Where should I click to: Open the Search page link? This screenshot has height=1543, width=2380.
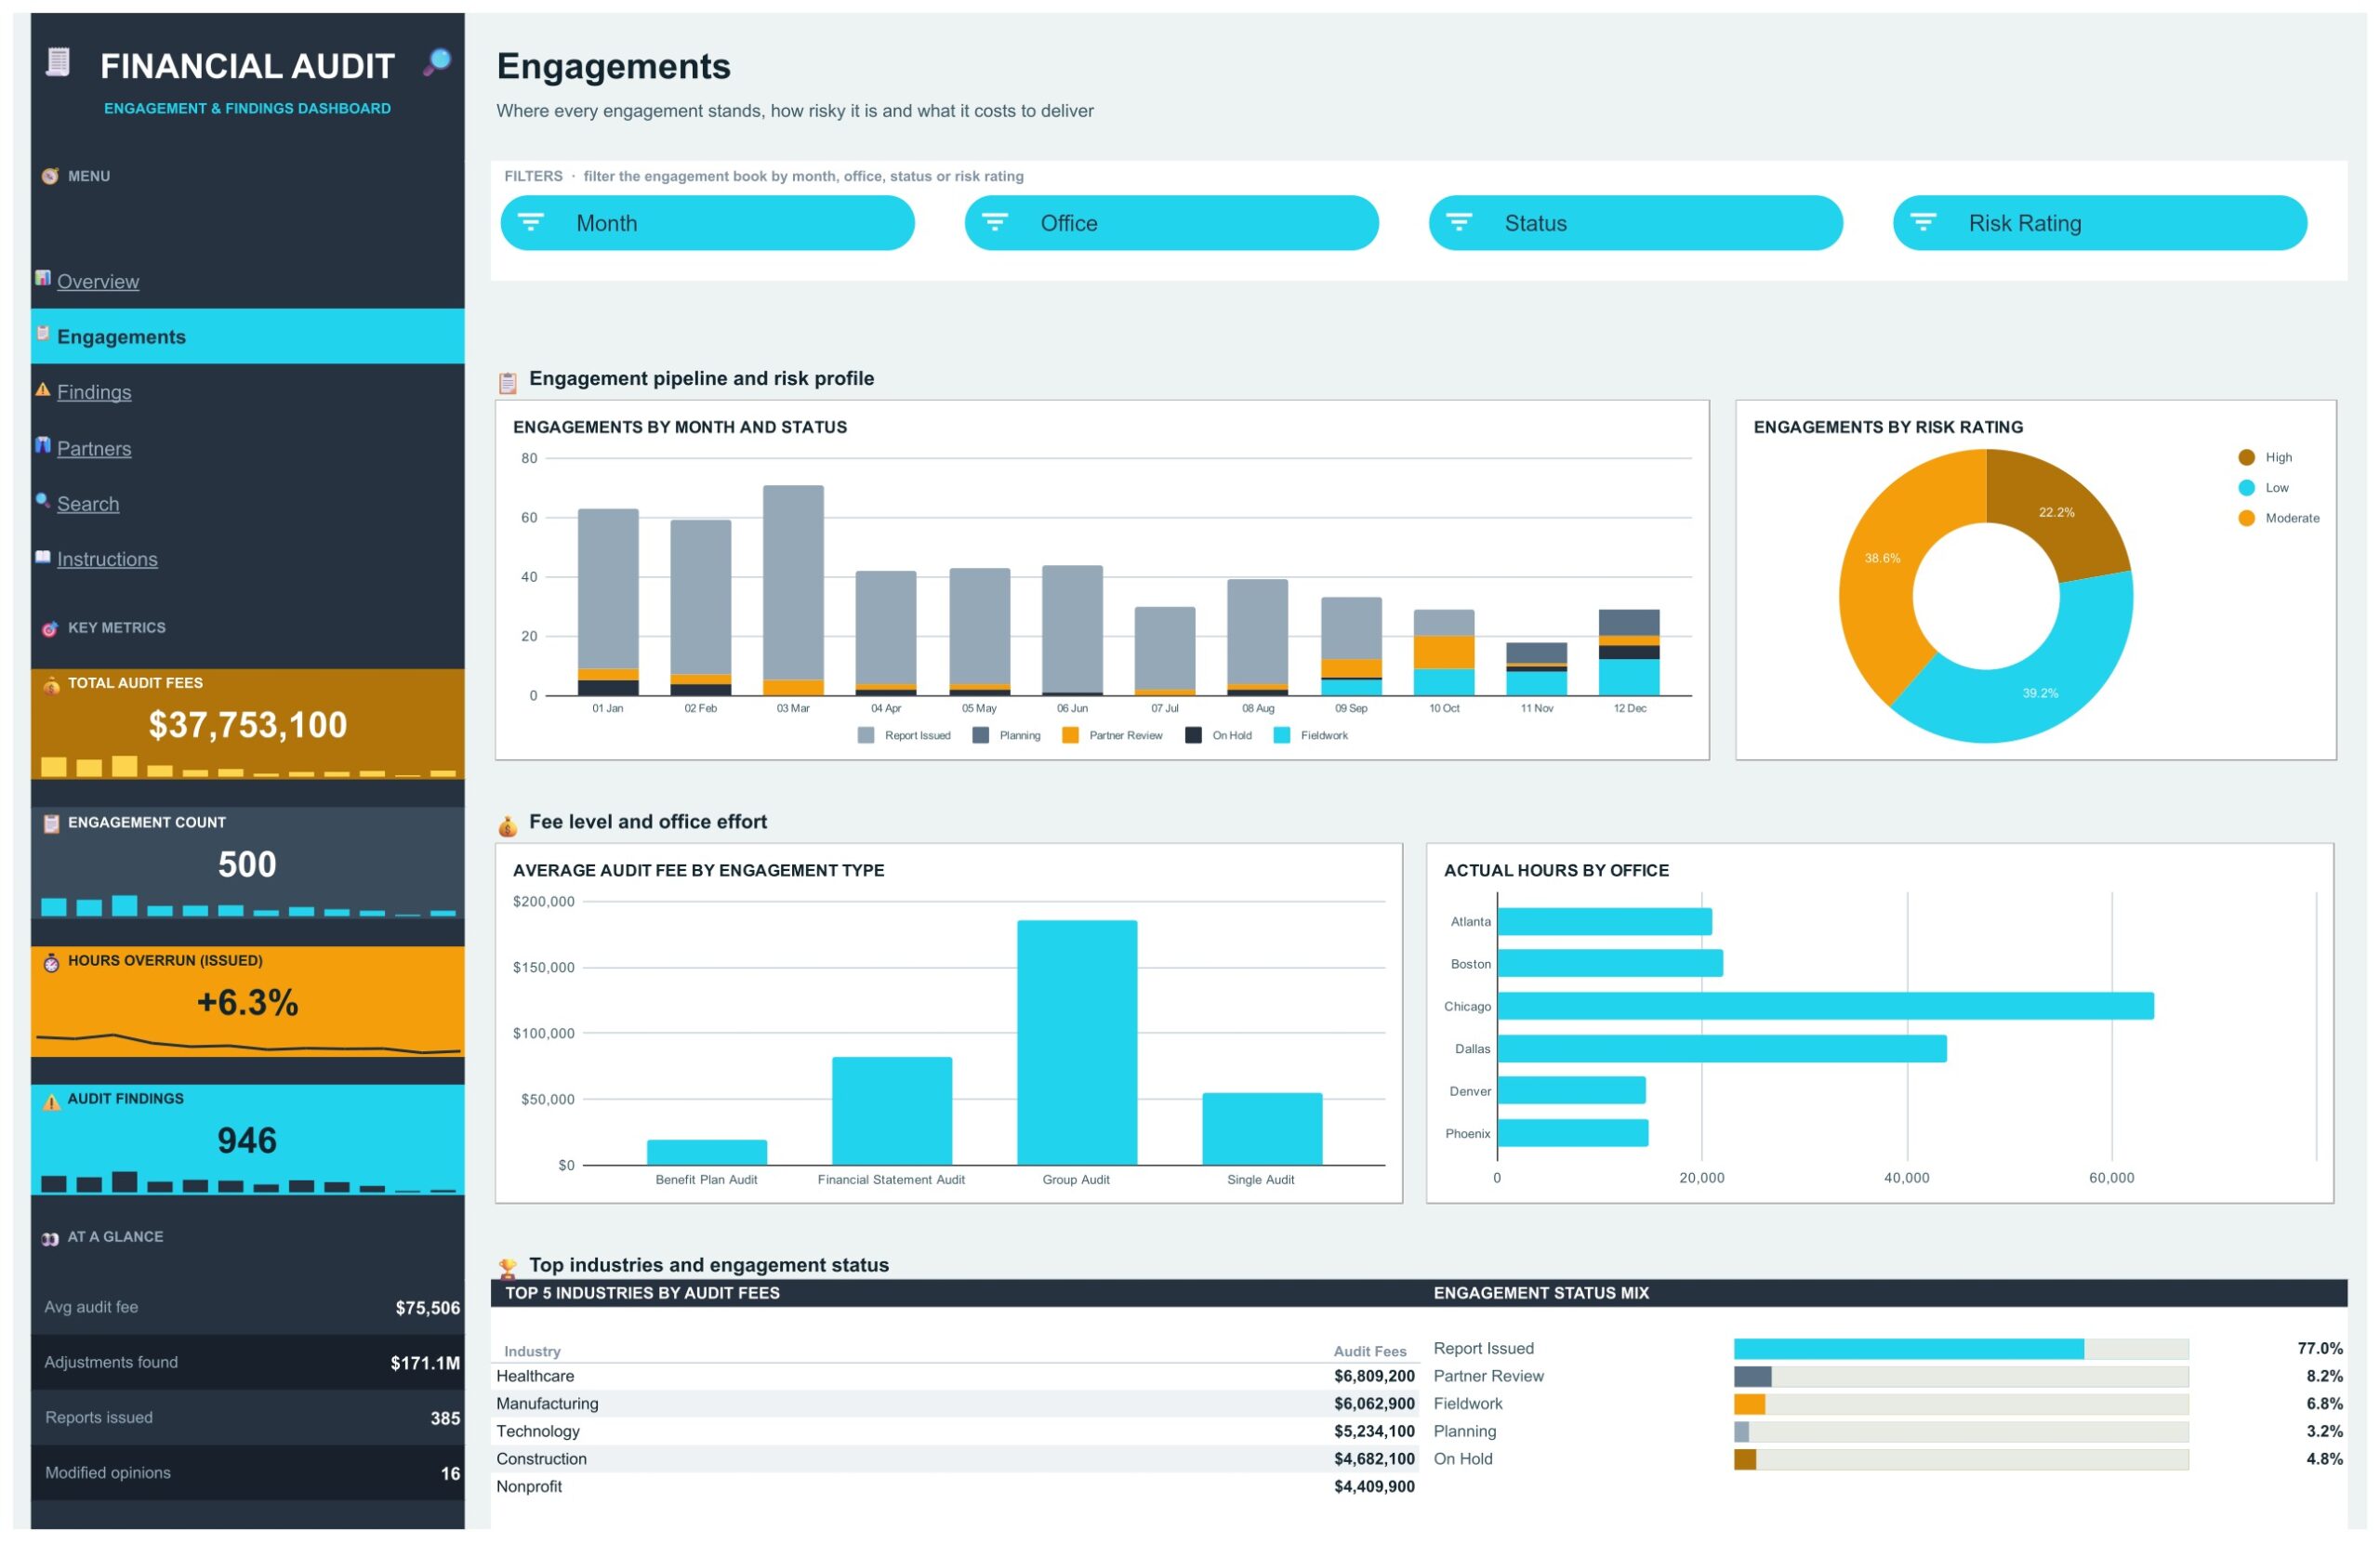click(88, 503)
